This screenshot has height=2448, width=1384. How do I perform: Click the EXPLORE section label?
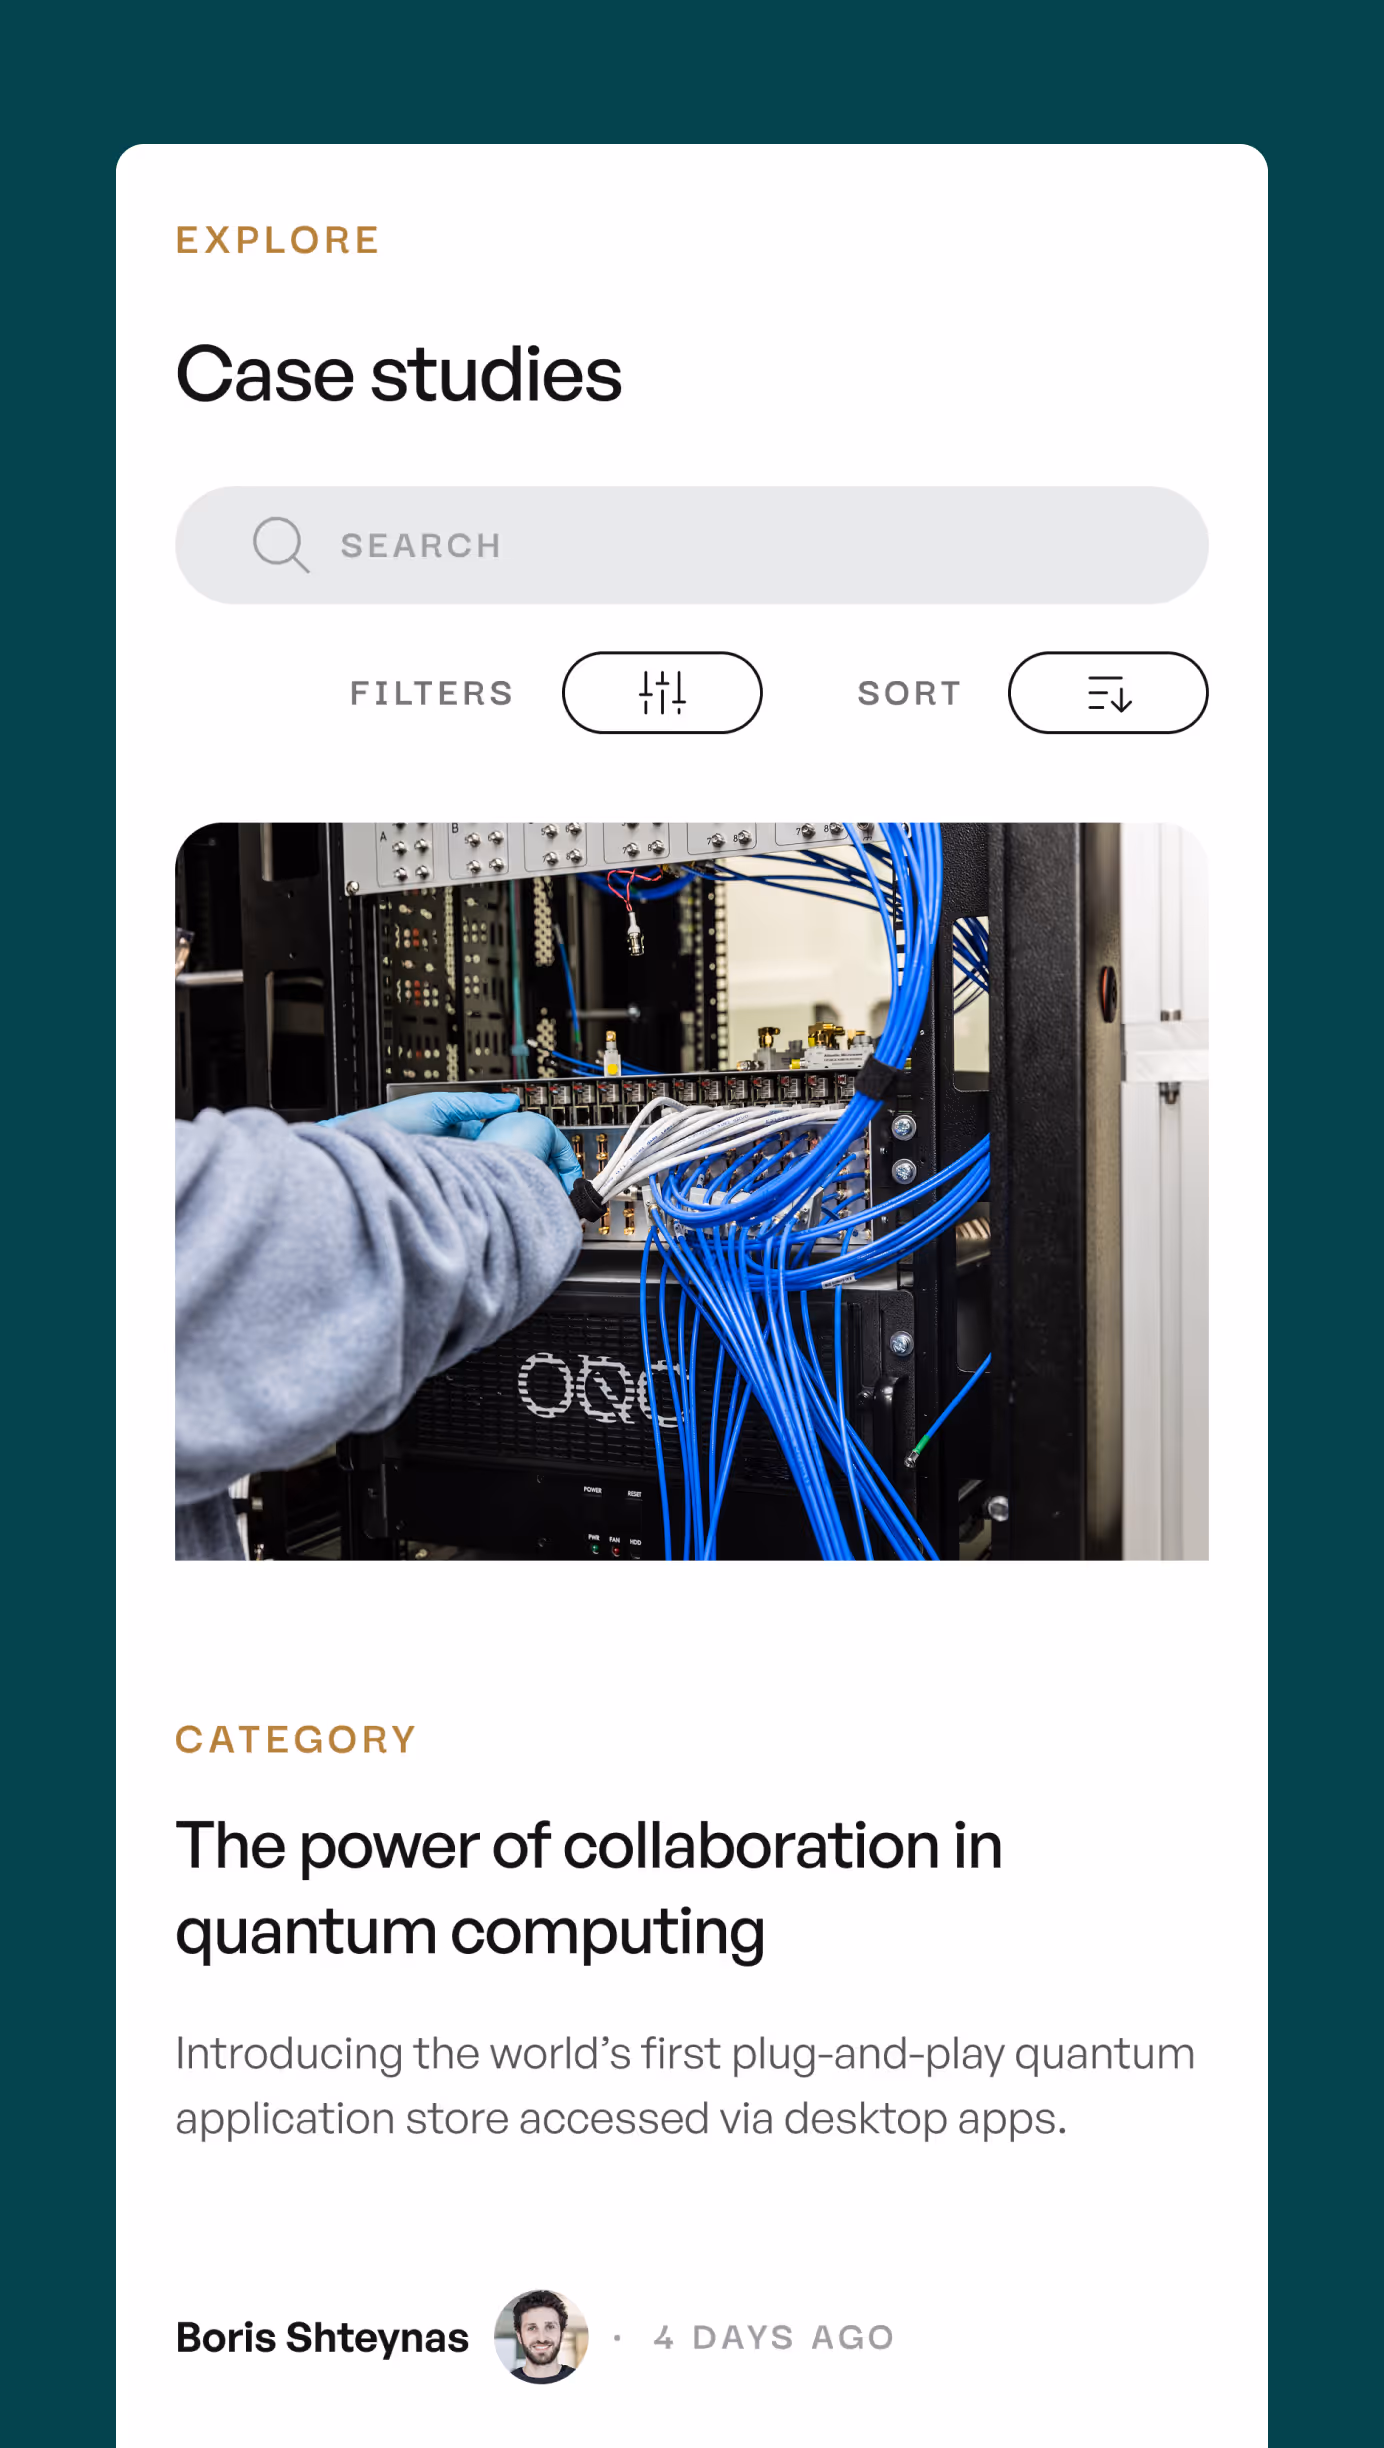(278, 240)
